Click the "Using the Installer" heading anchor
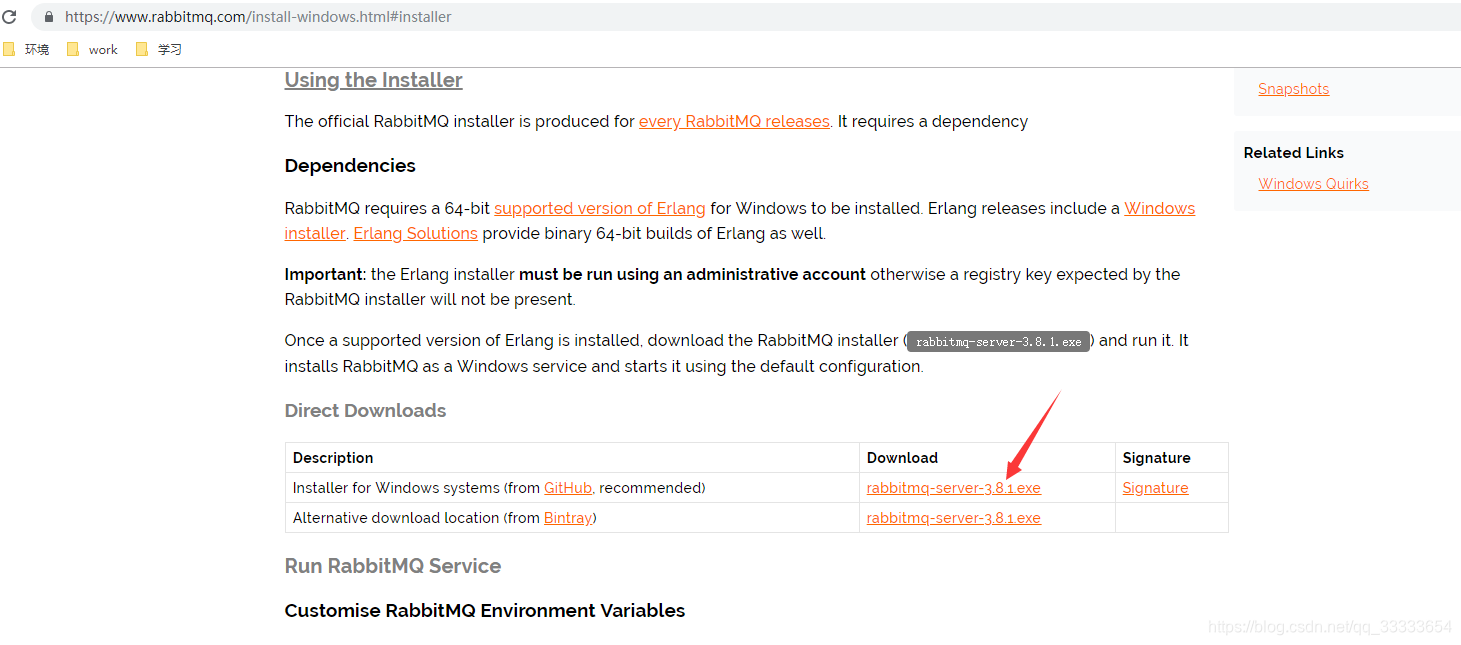Screen dimensions: 1461x645 [373, 80]
